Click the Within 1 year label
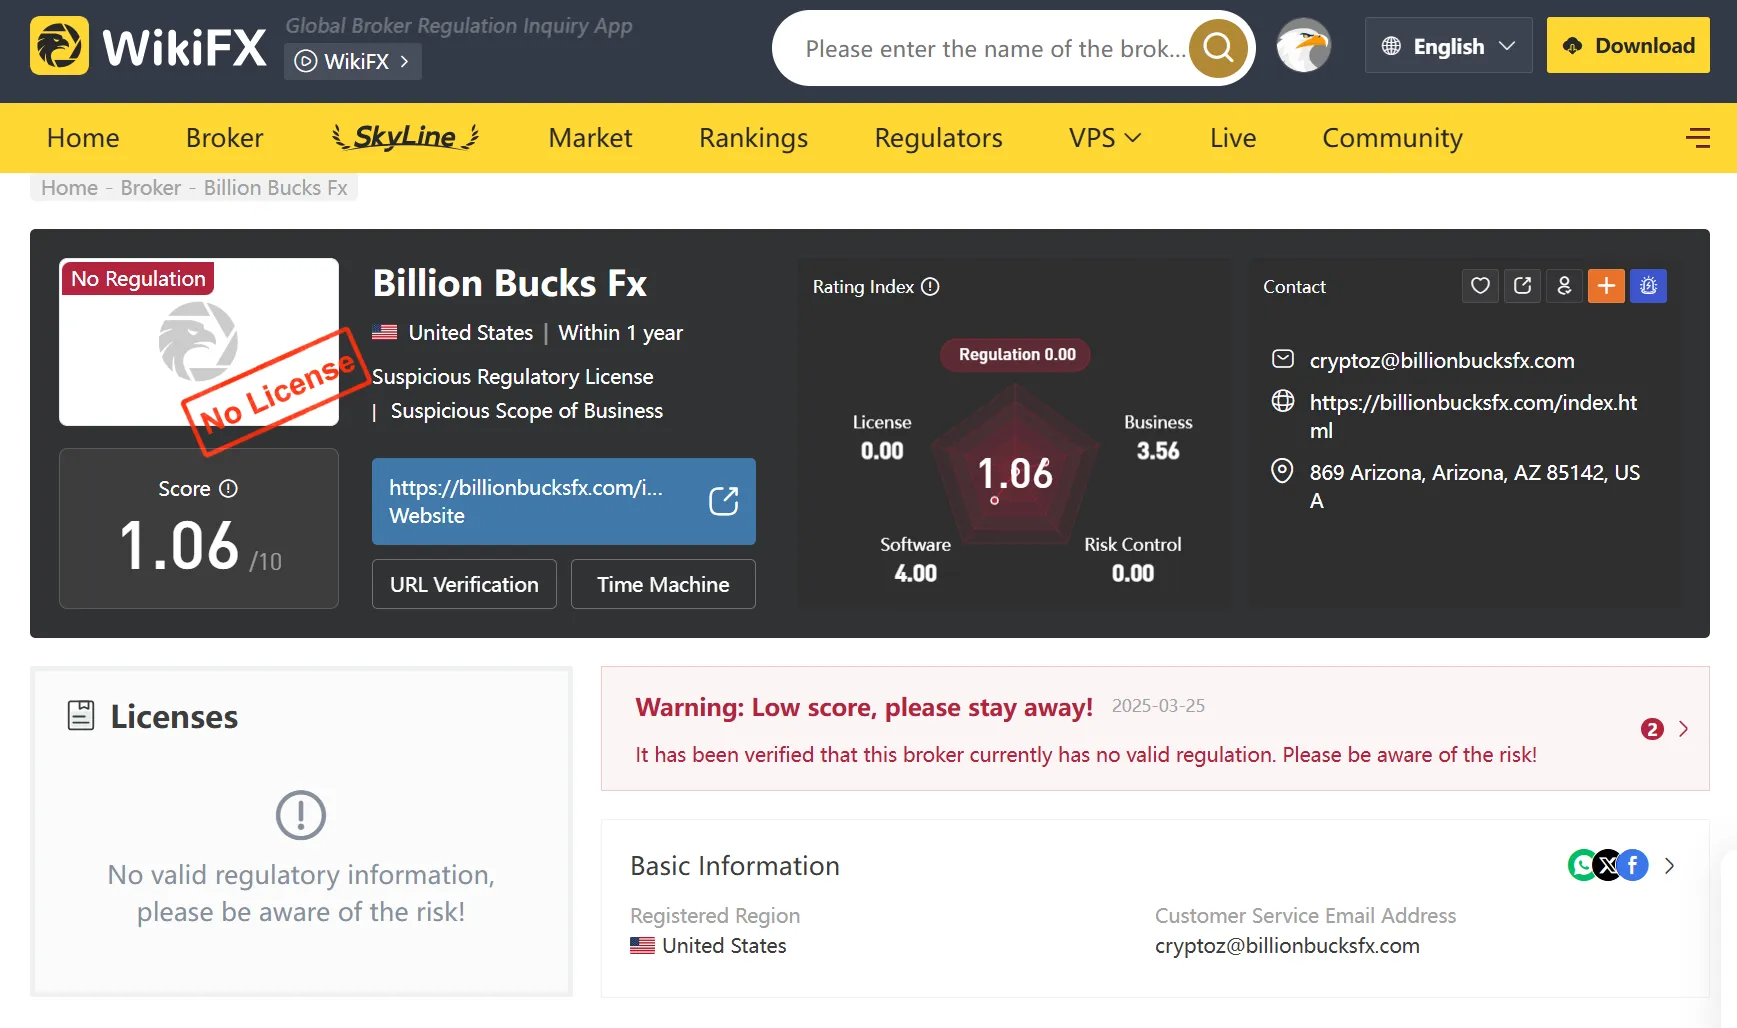The height and width of the screenshot is (1028, 1737). (621, 333)
